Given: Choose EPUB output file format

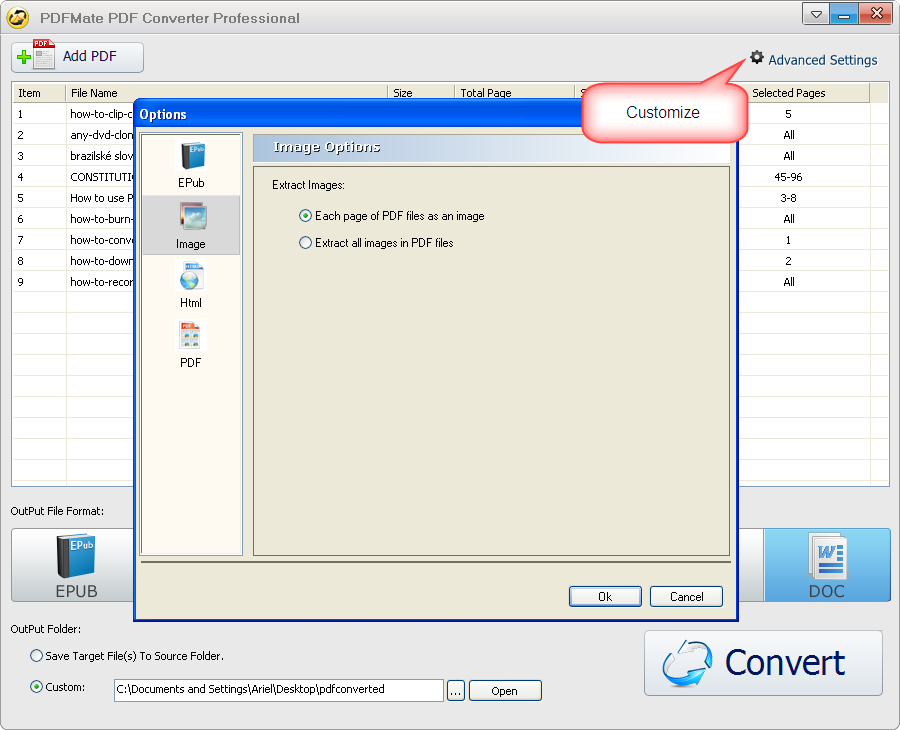Looking at the screenshot, I should [x=73, y=565].
